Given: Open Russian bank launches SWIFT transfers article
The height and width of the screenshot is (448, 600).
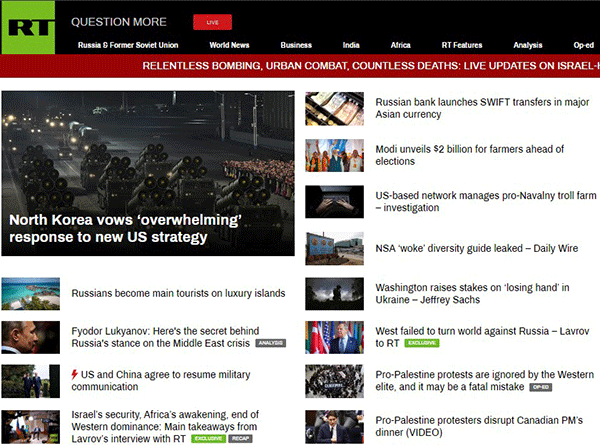Looking at the screenshot, I should tap(482, 108).
